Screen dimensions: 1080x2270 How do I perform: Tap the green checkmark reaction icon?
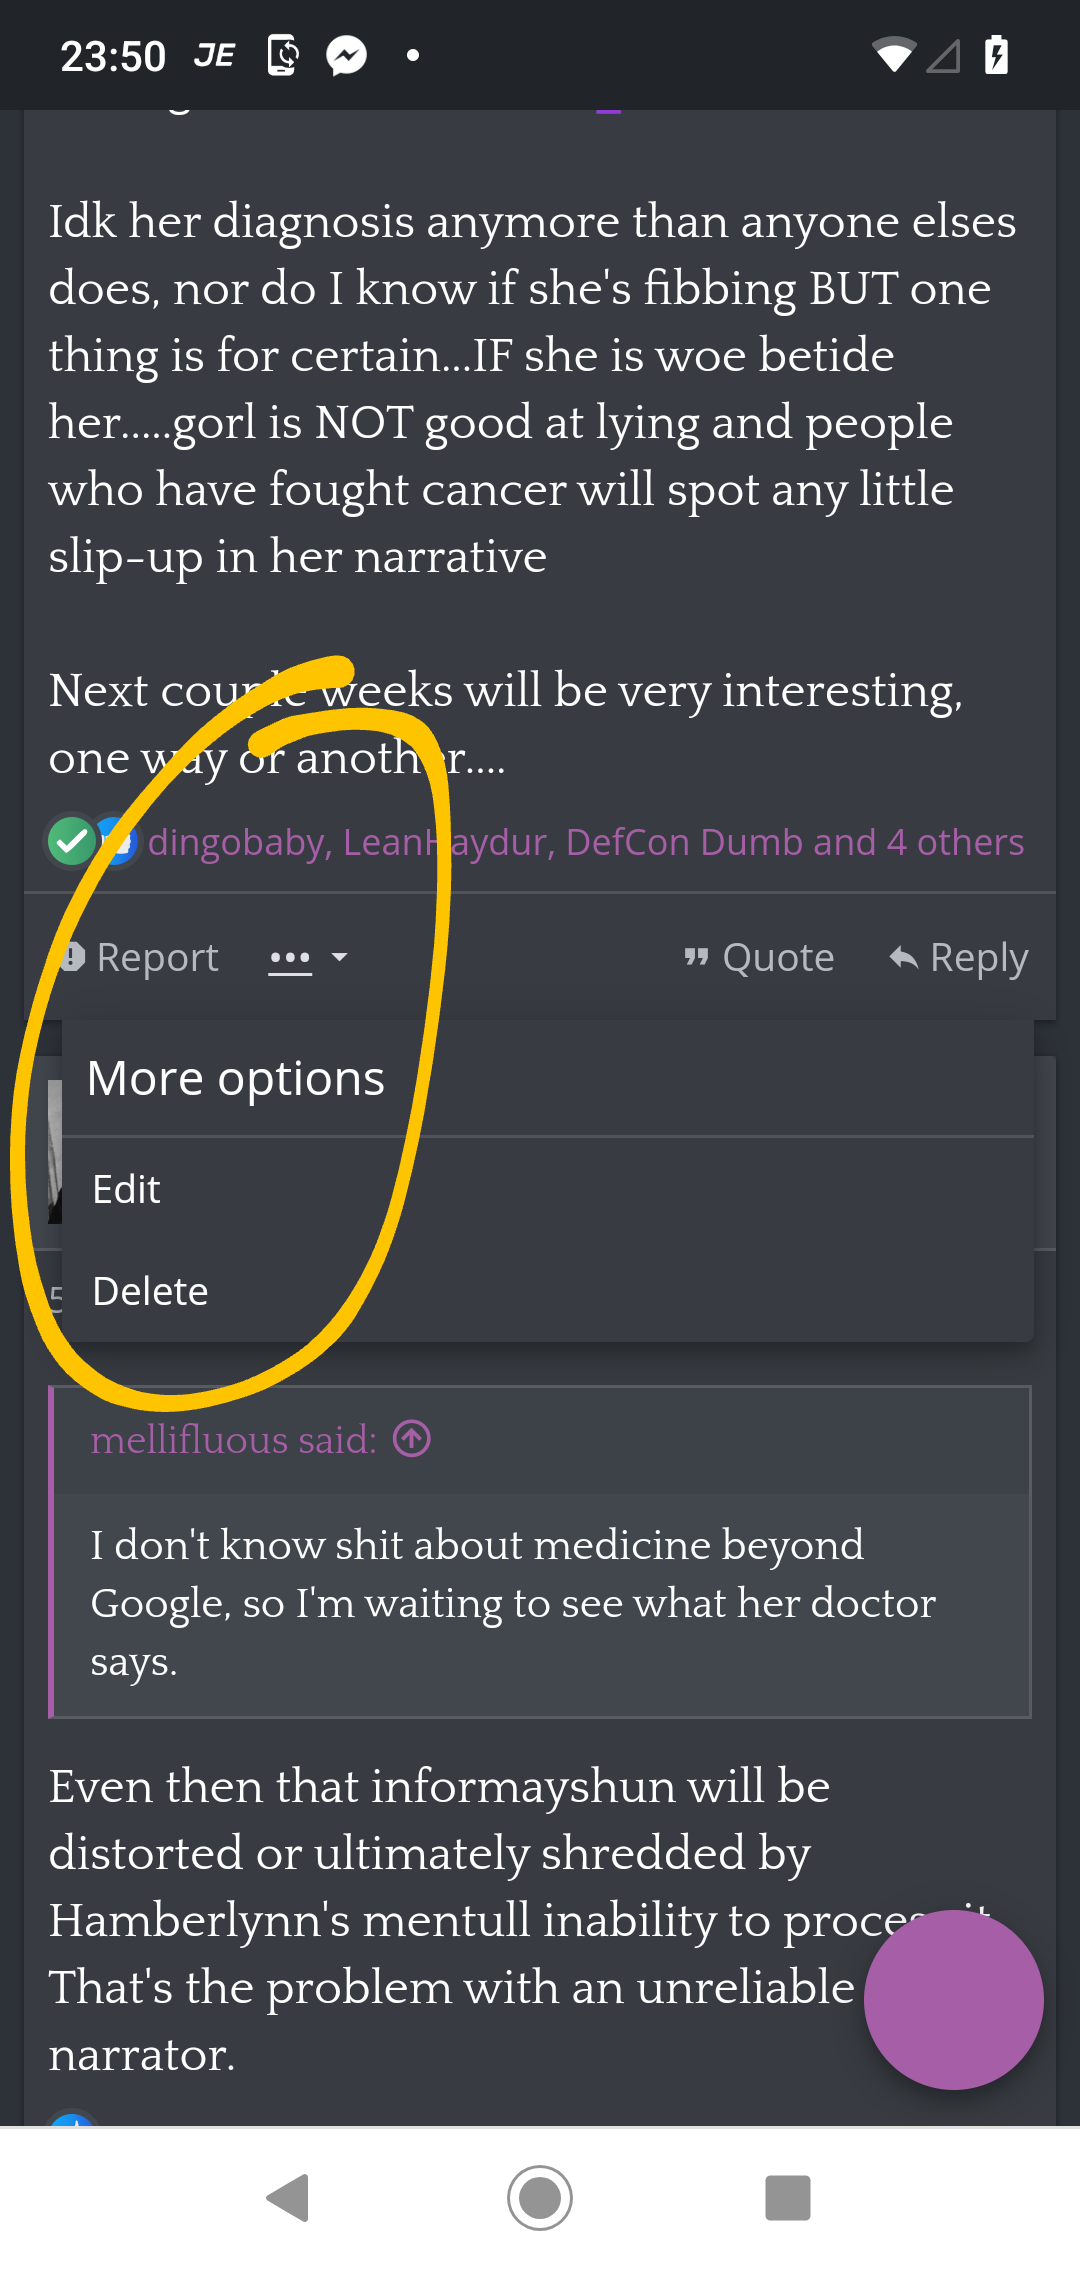point(72,842)
